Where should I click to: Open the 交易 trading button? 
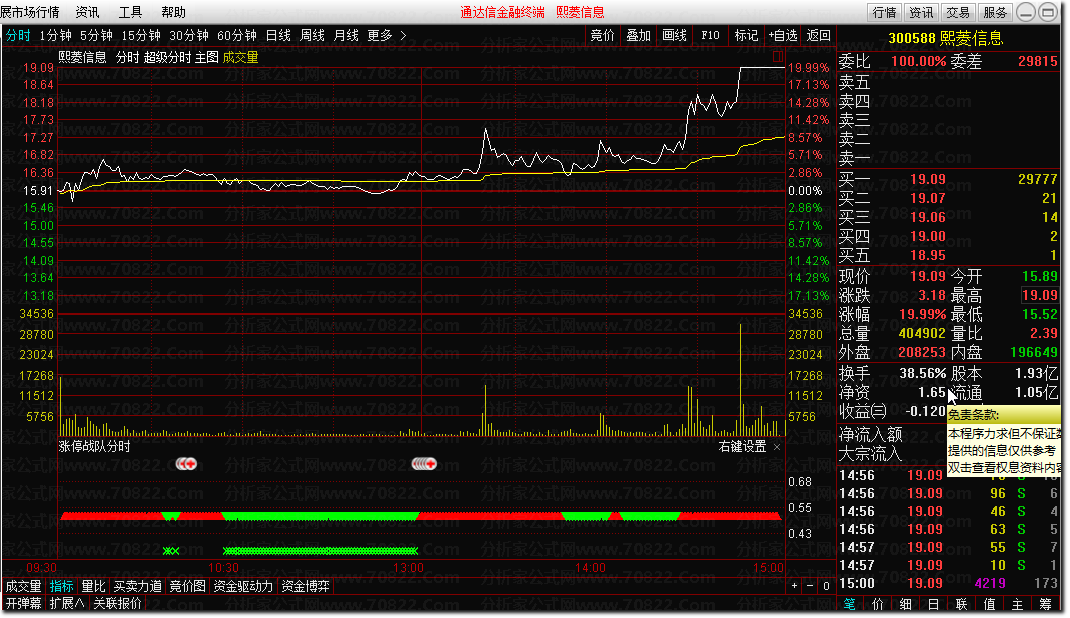pos(958,12)
